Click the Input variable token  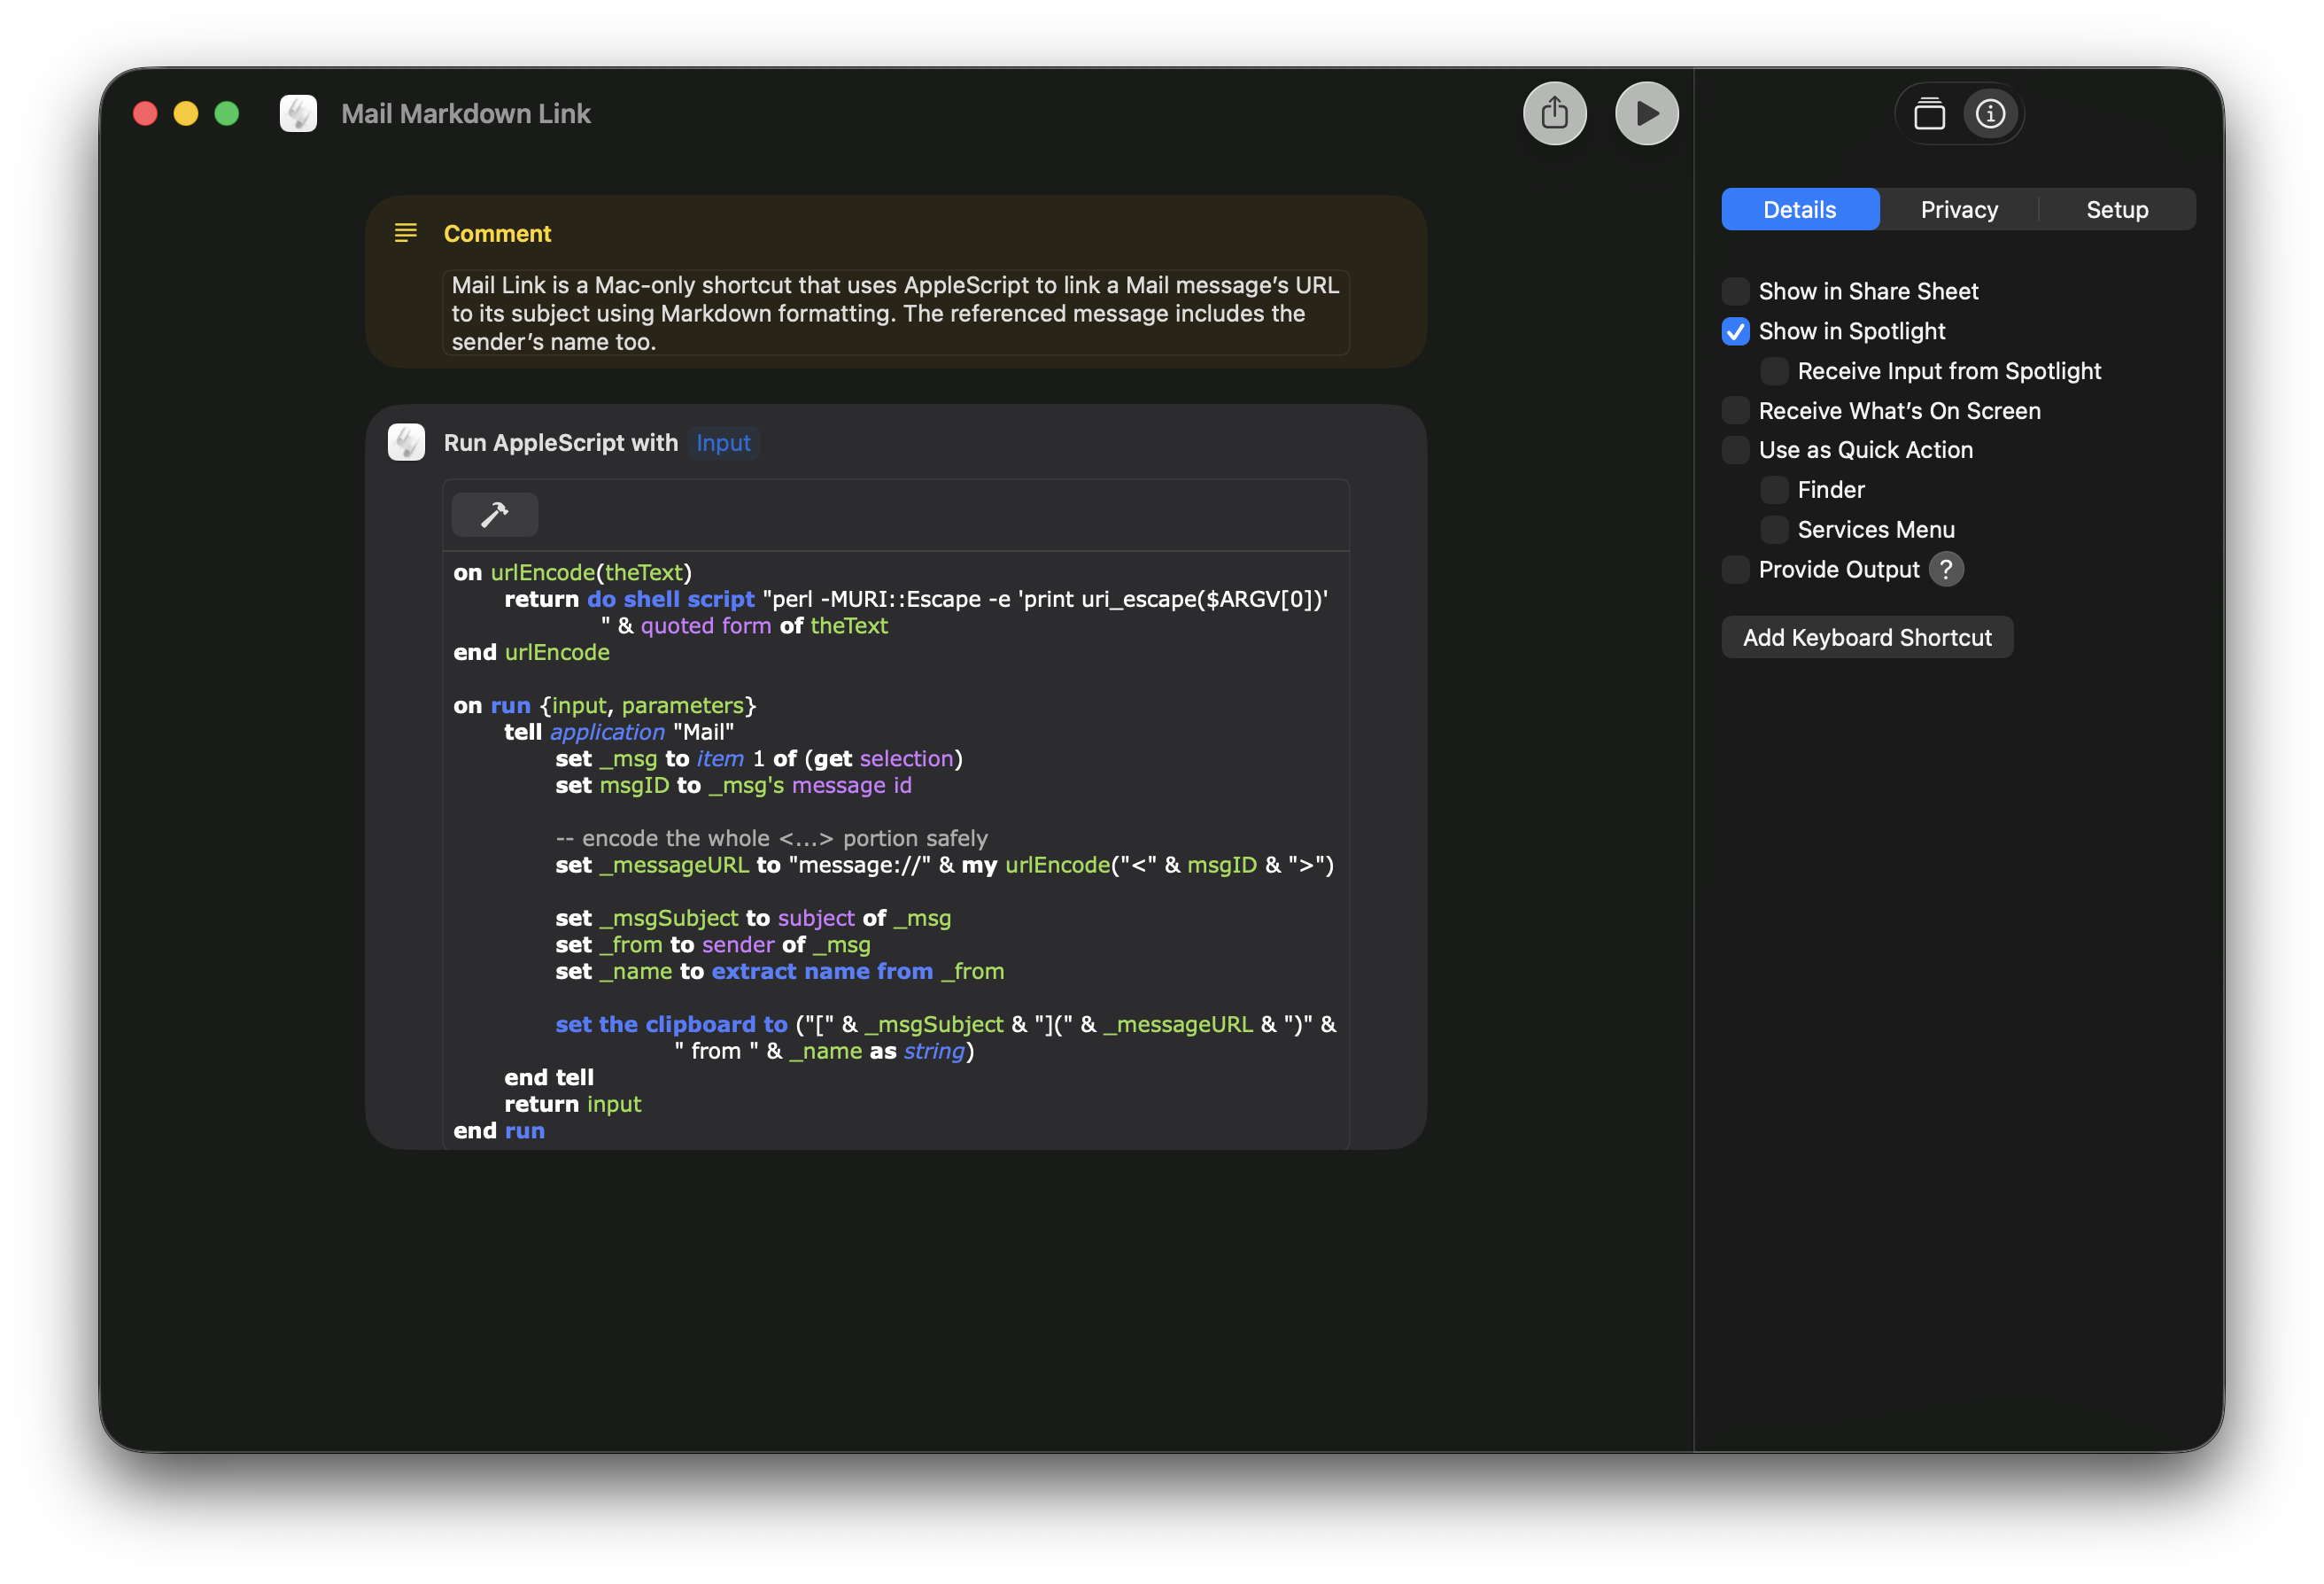coord(723,442)
